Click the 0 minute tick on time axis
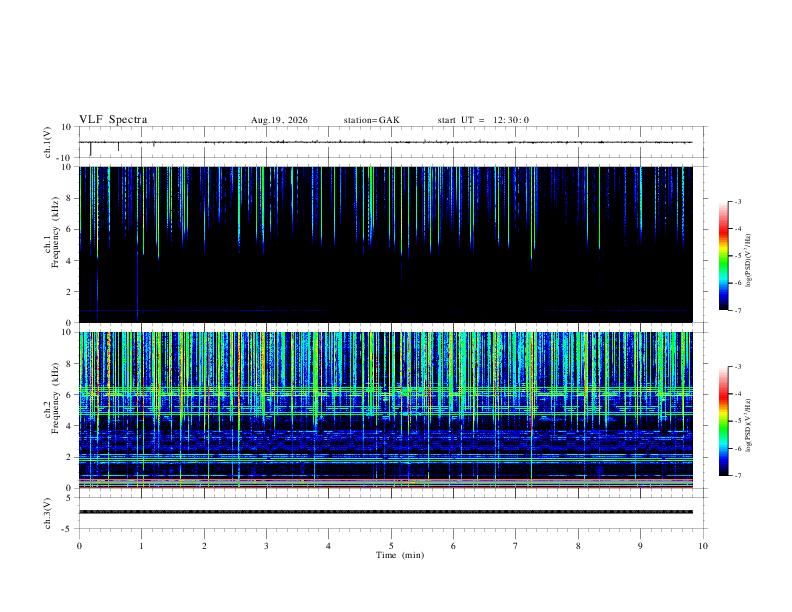 [x=79, y=546]
